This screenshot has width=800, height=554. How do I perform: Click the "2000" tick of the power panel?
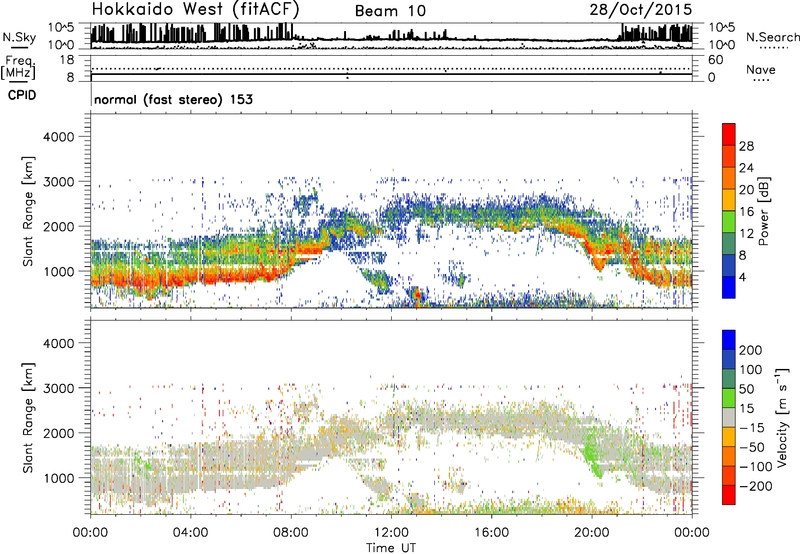coord(58,226)
